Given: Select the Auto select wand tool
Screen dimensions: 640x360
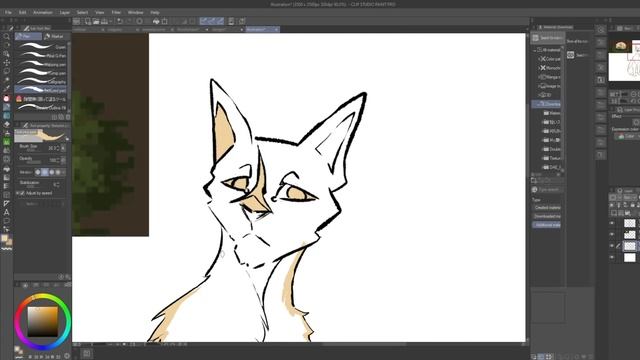Looking at the screenshot, I should [x=7, y=80].
